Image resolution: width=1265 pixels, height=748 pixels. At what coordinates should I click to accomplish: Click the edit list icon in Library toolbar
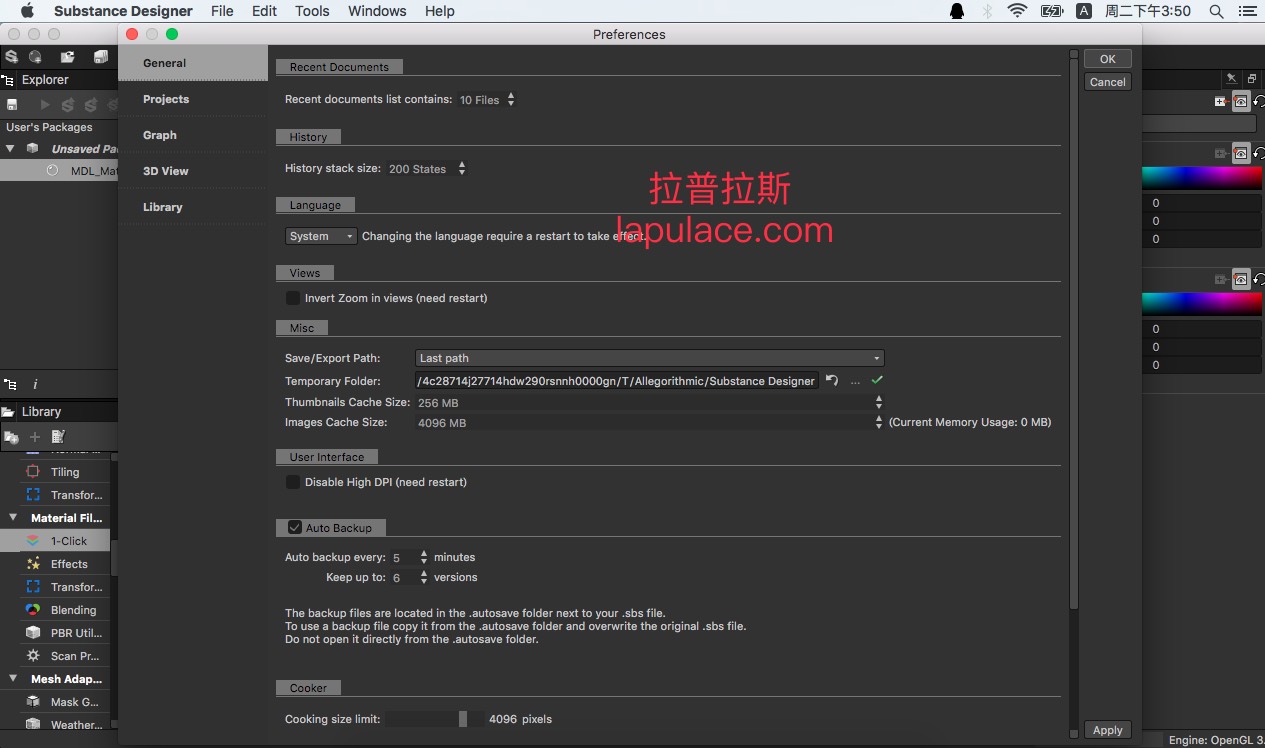58,436
